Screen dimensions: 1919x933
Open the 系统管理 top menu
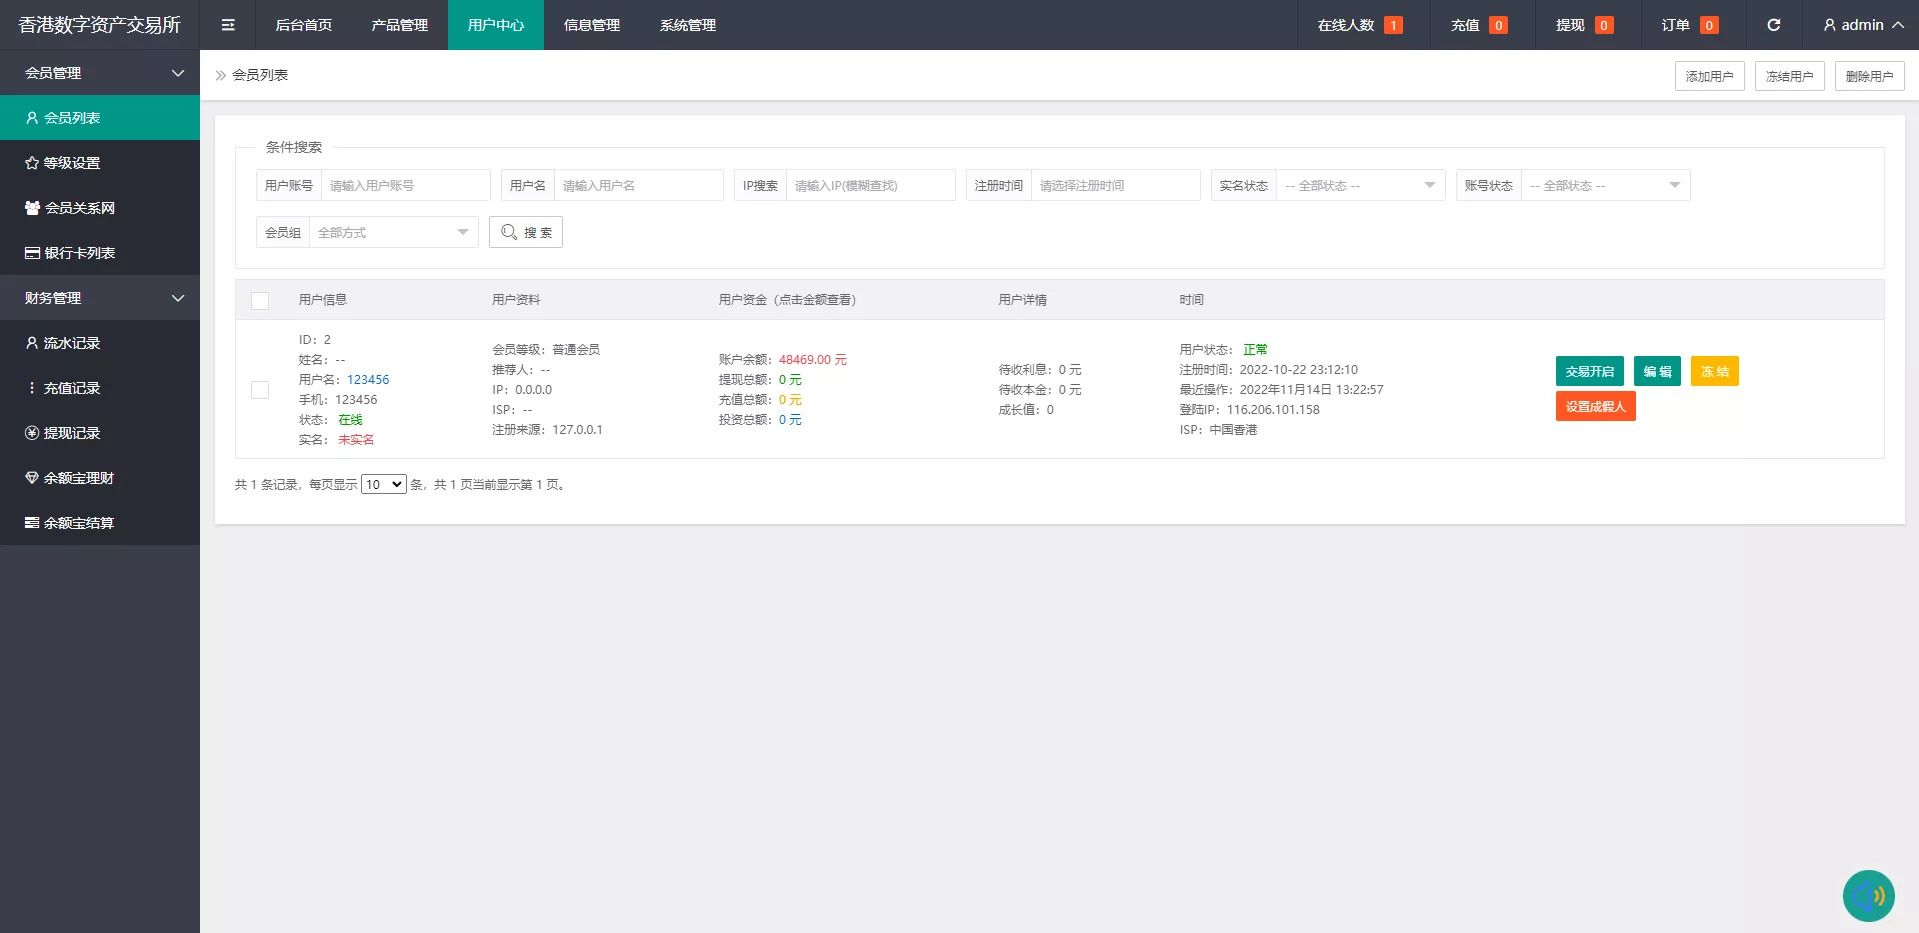click(x=687, y=25)
